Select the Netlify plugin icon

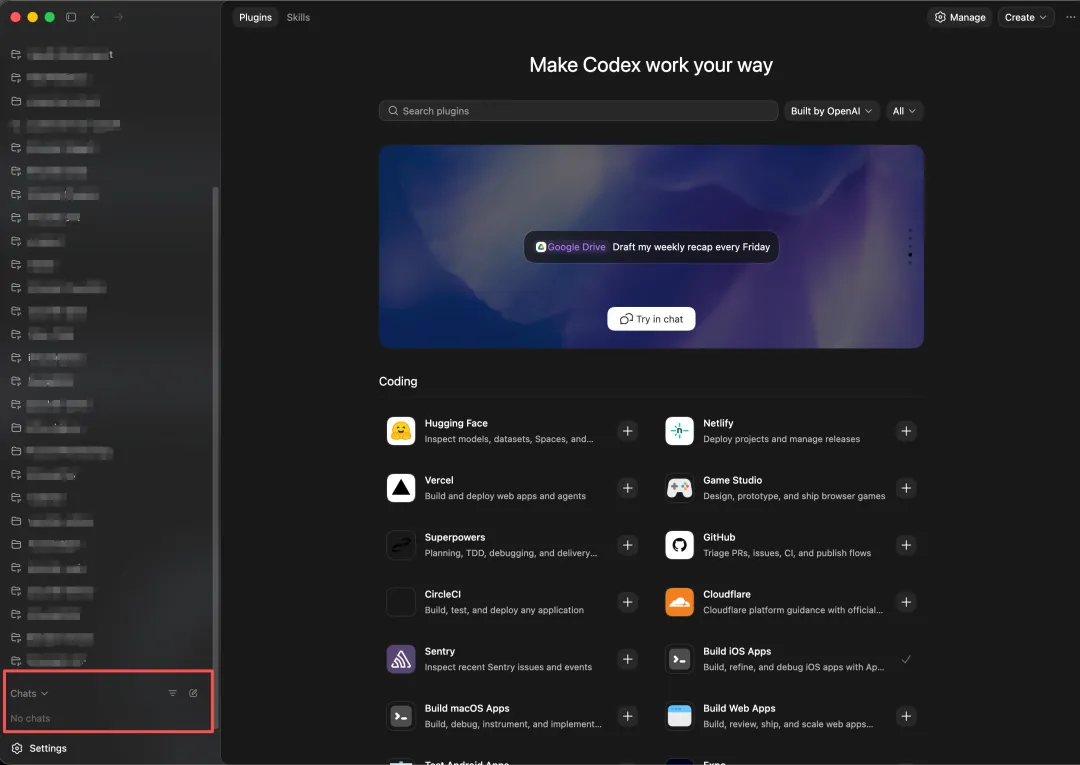pyautogui.click(x=679, y=431)
